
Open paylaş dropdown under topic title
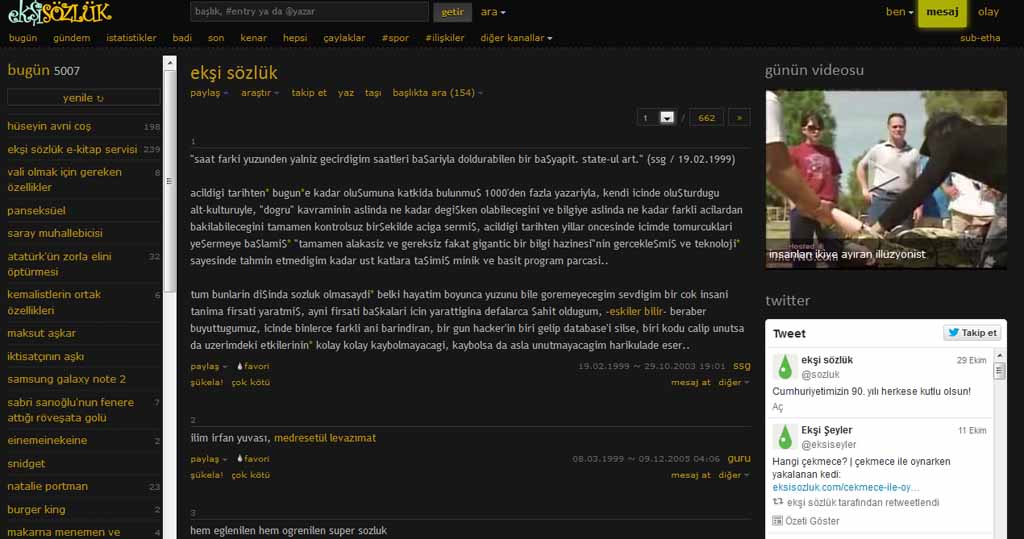pyautogui.click(x=209, y=93)
